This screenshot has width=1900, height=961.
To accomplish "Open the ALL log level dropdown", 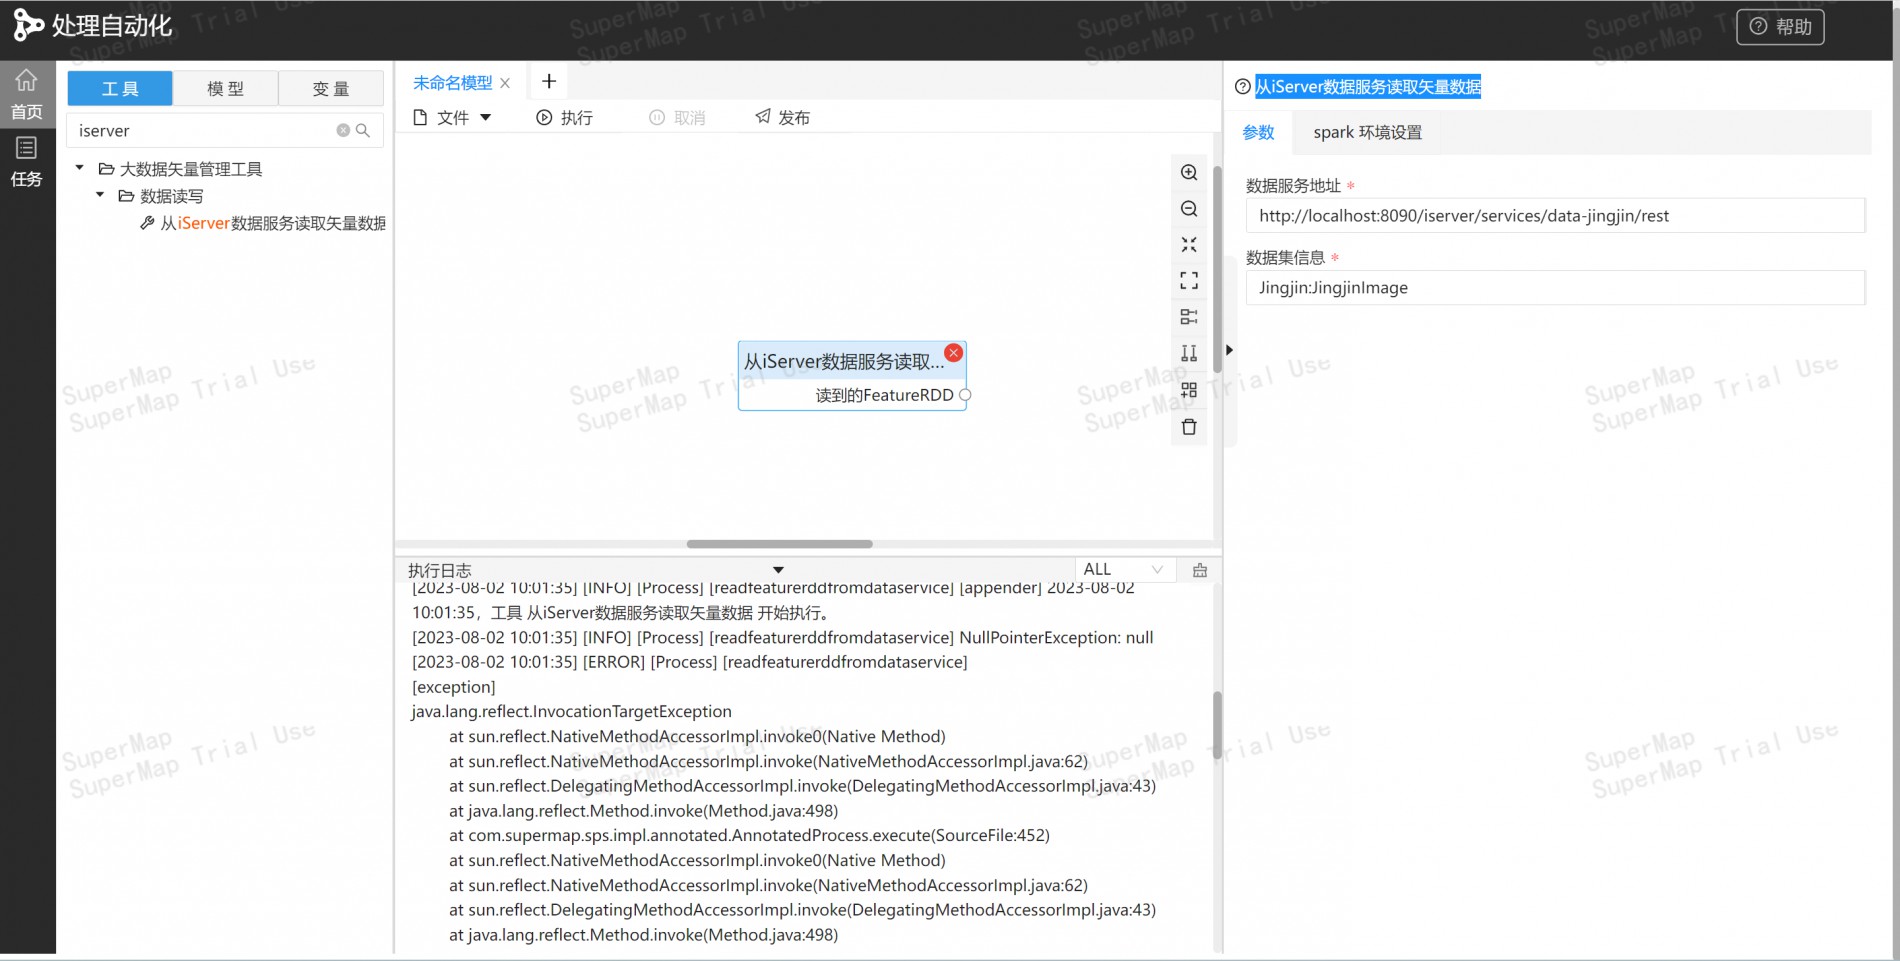I will pos(1123,569).
